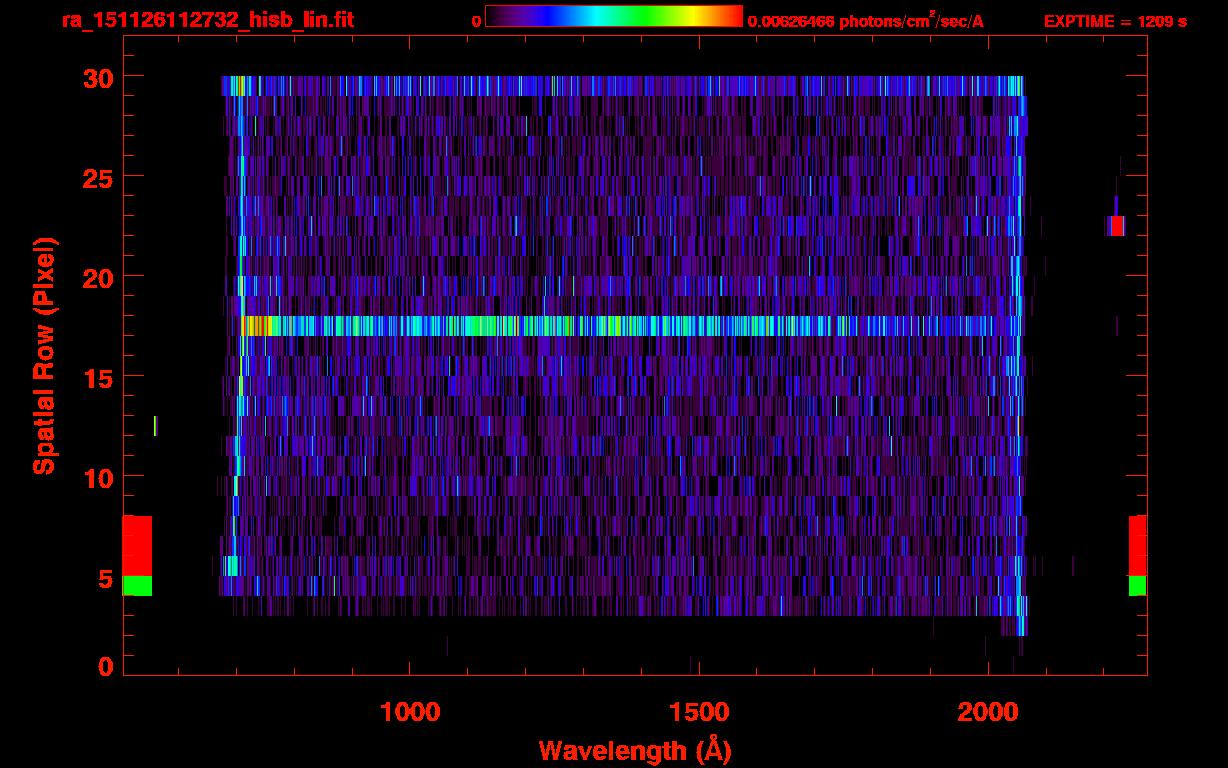Click the file name ra_151126112732_hisb_lin.fit
The height and width of the screenshot is (768, 1228).
coord(207,20)
